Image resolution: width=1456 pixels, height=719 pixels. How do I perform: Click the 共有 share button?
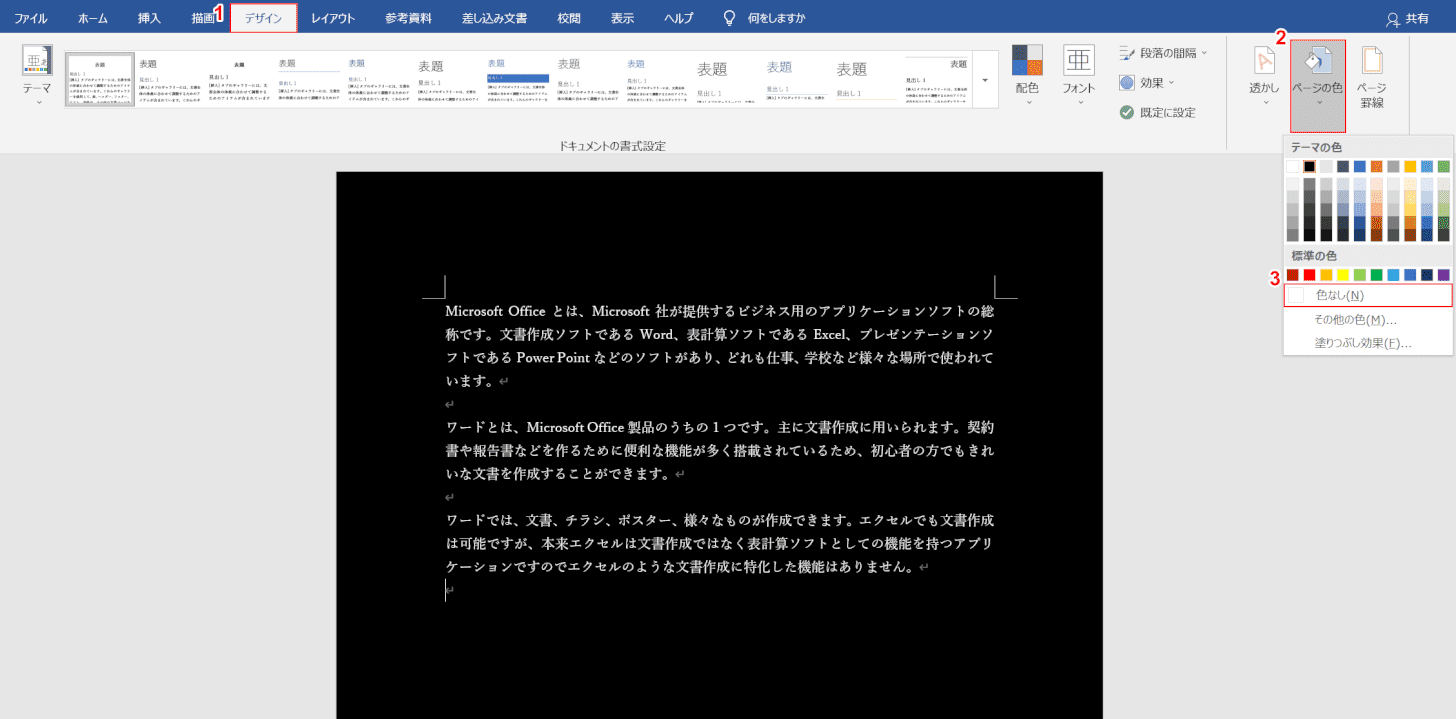click(x=1407, y=18)
